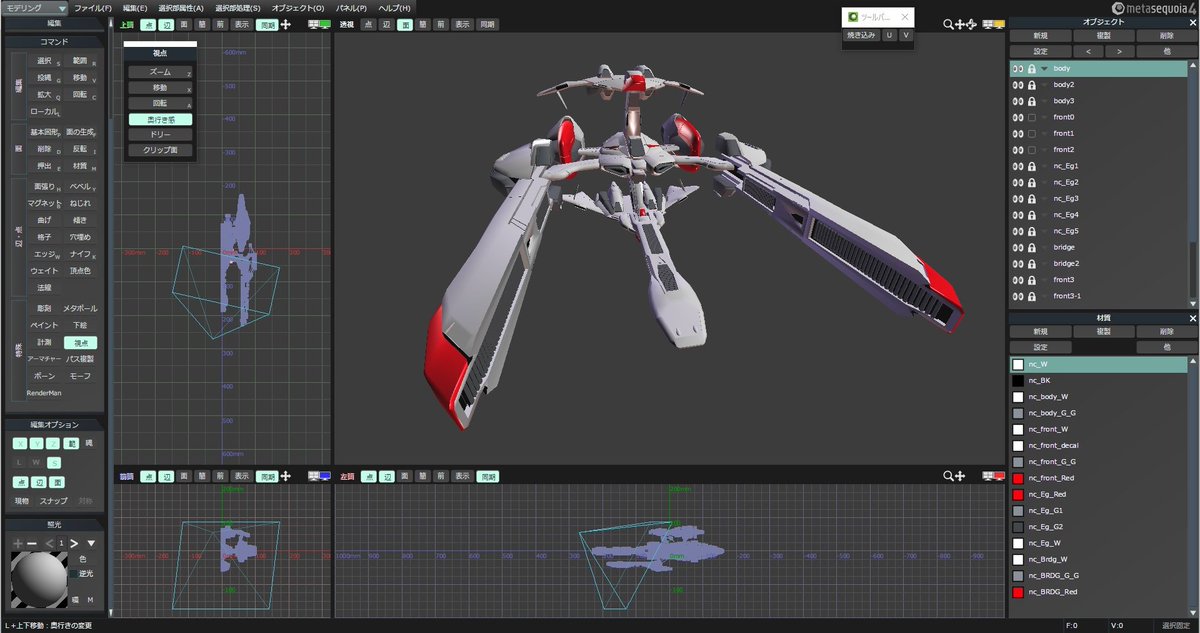The height and width of the screenshot is (633, 1200).
Task: Unlock the bridge object via lock icon
Action: (1031, 247)
